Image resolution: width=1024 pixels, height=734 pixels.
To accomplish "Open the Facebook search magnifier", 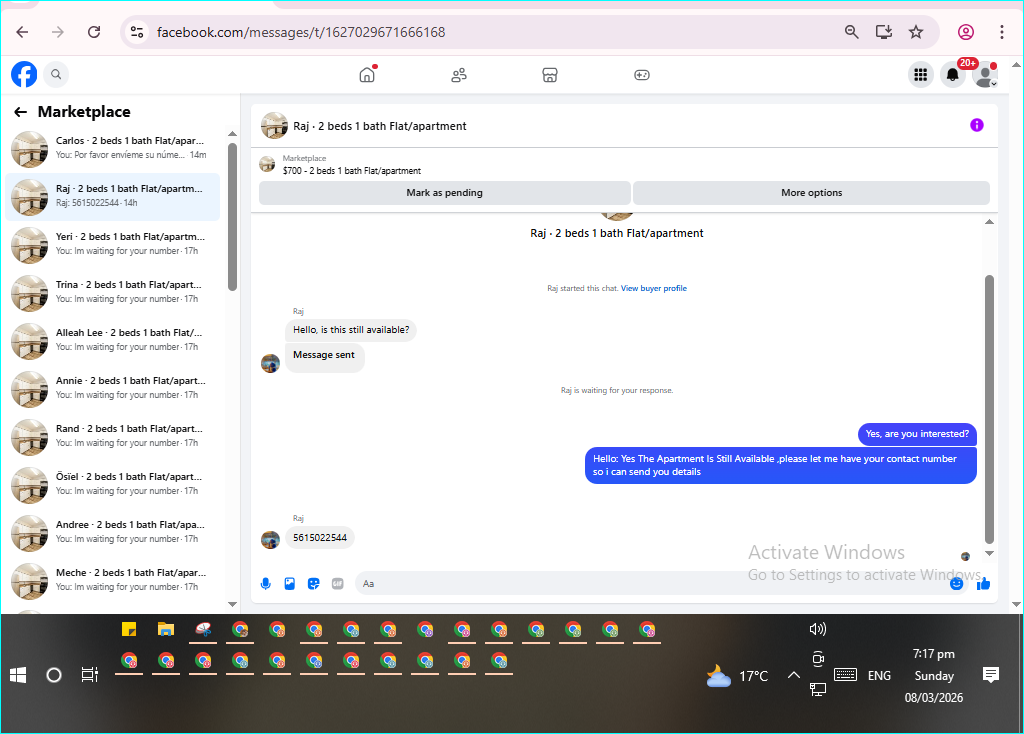I will pos(56,74).
